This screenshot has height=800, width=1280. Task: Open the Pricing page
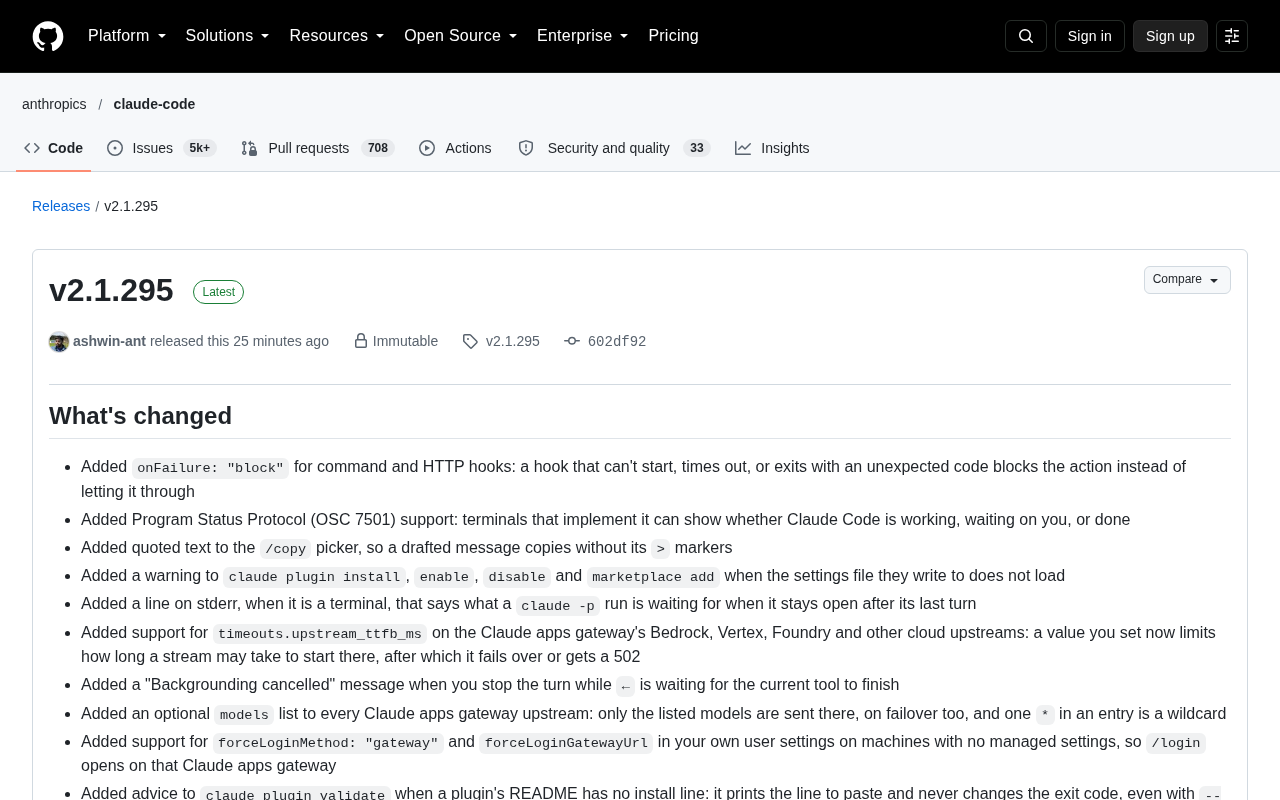coord(673,36)
